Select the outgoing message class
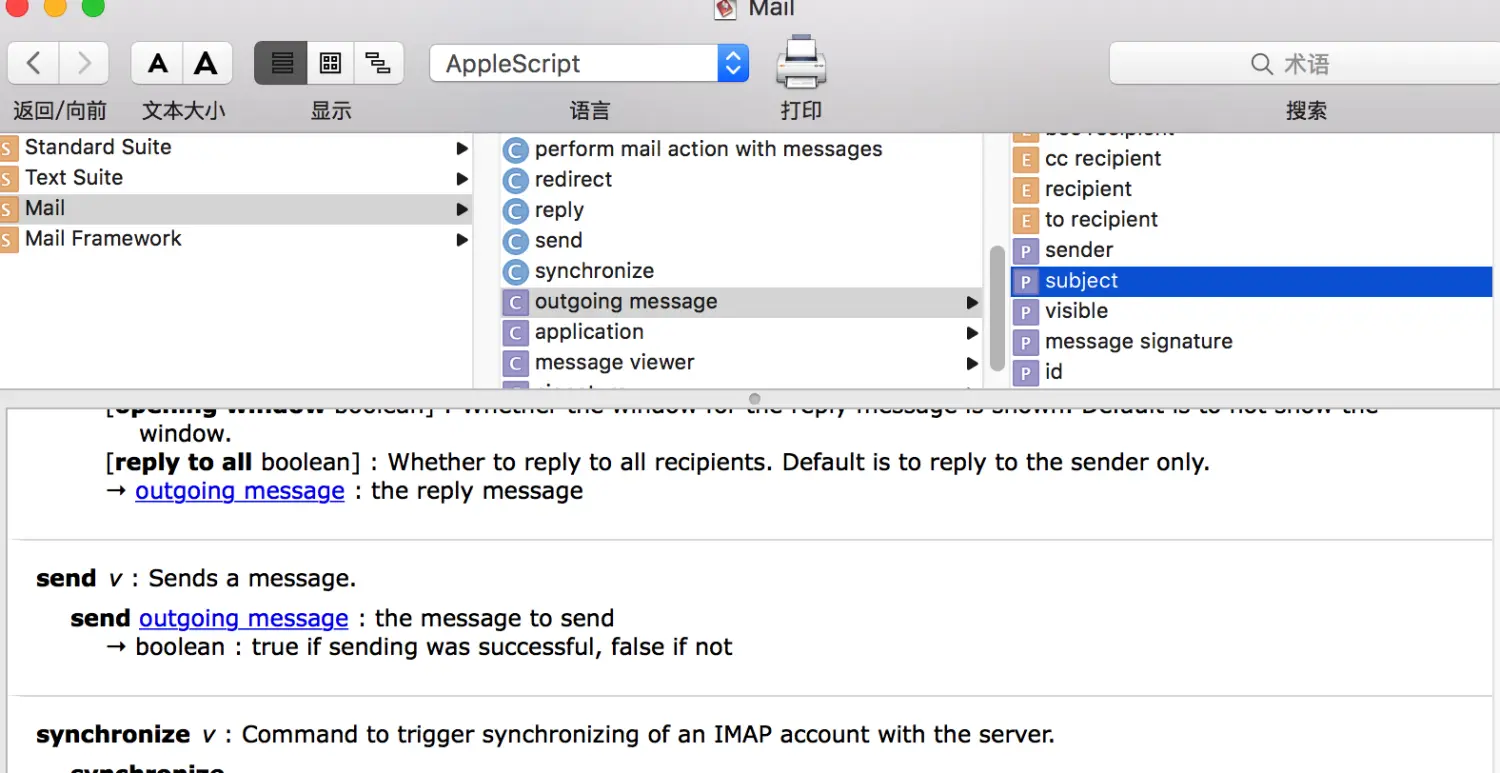1500x773 pixels. click(741, 302)
